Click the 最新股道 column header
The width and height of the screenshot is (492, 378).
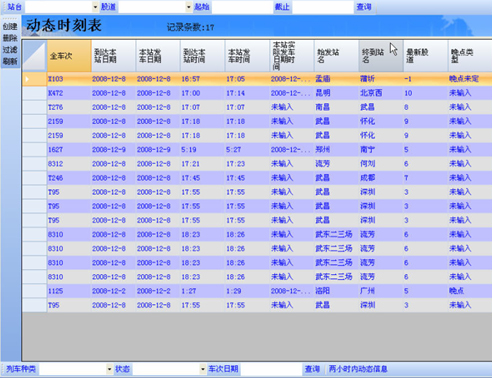(426, 56)
